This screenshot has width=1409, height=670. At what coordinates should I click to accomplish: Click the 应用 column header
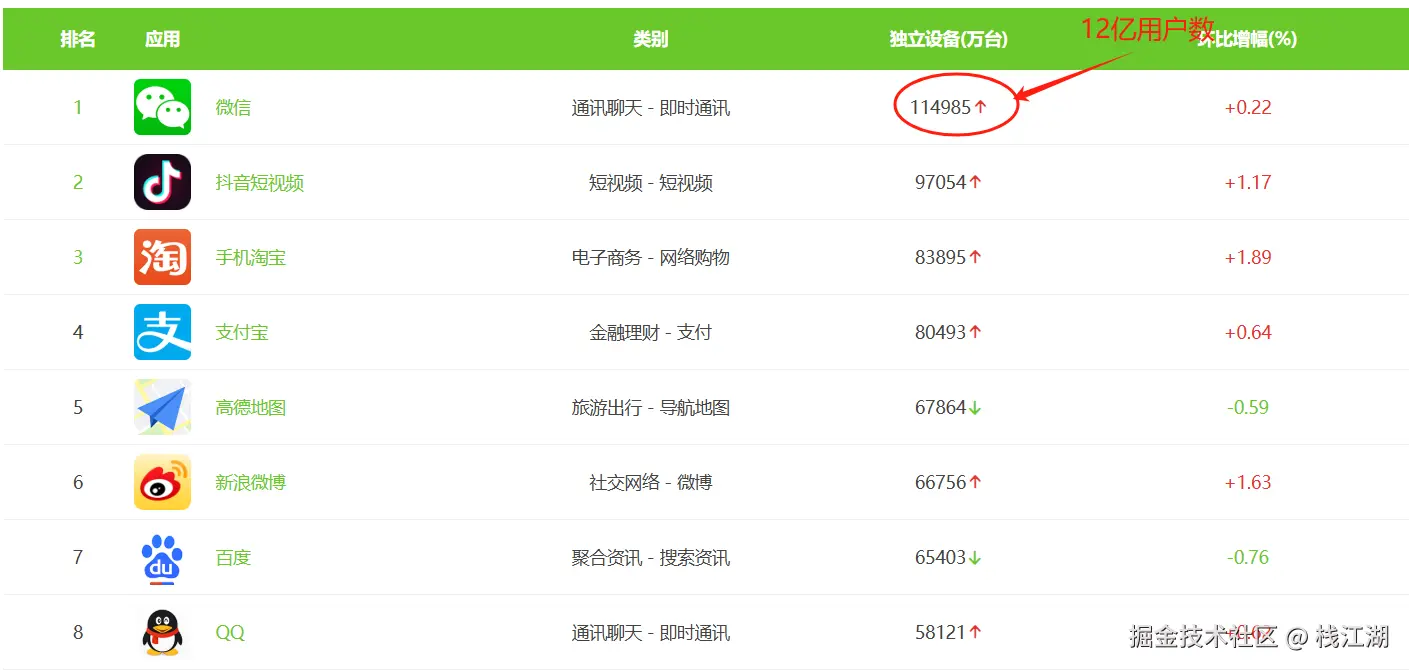(162, 39)
